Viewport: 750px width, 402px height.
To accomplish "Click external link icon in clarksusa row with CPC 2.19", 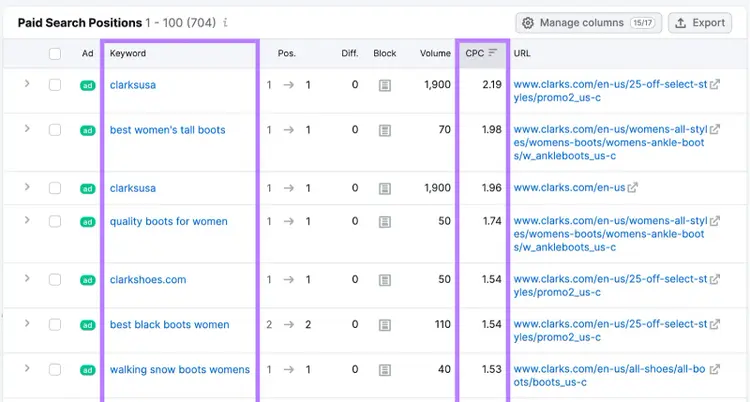I will click(x=715, y=84).
